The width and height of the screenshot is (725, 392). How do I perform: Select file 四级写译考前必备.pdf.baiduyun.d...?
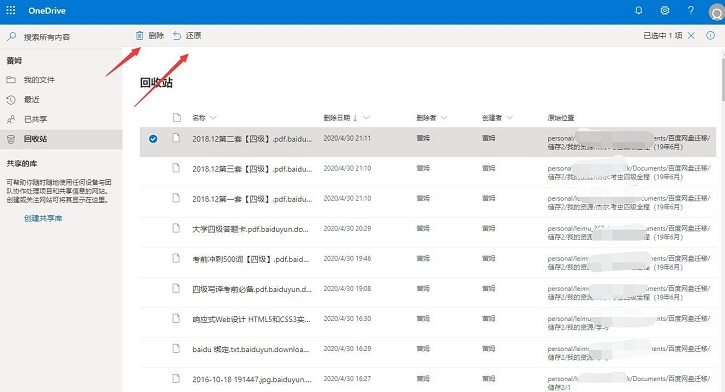tap(252, 289)
